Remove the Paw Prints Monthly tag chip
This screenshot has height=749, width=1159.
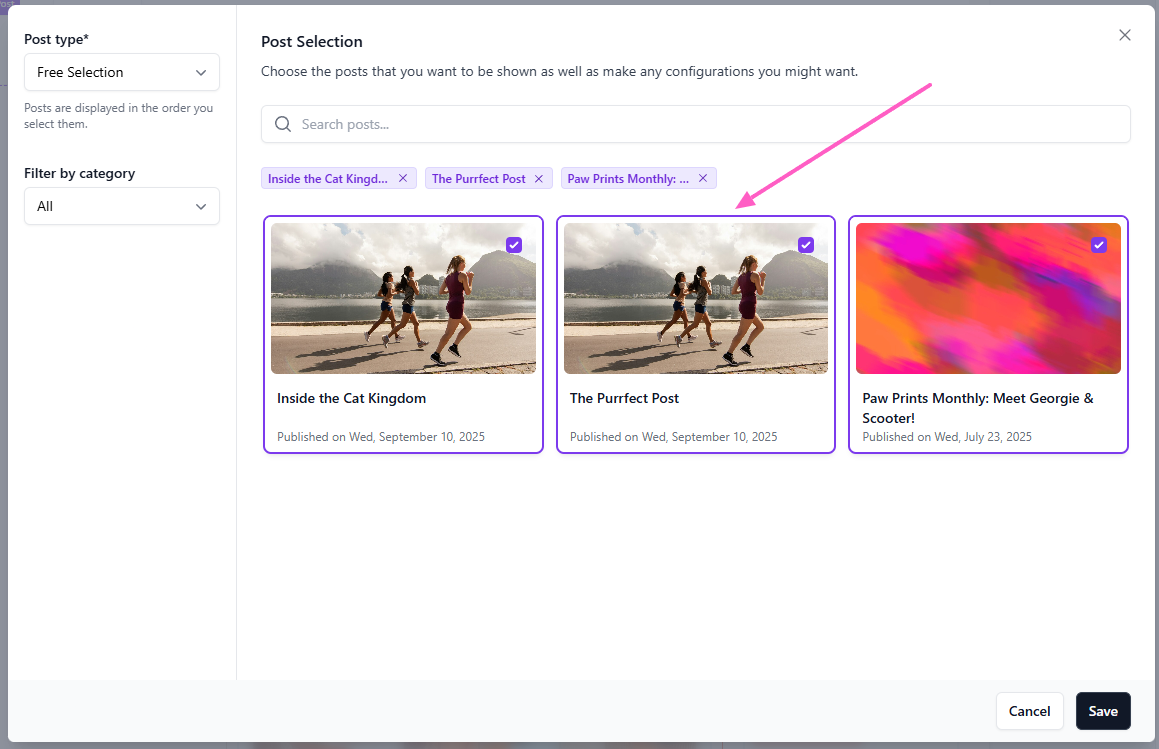(703, 179)
